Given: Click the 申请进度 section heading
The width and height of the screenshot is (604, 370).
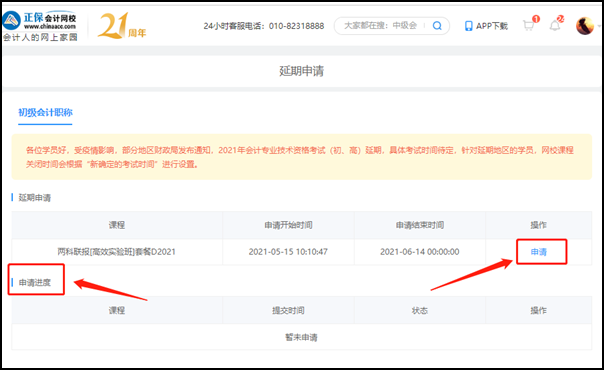Looking at the screenshot, I should point(35,283).
